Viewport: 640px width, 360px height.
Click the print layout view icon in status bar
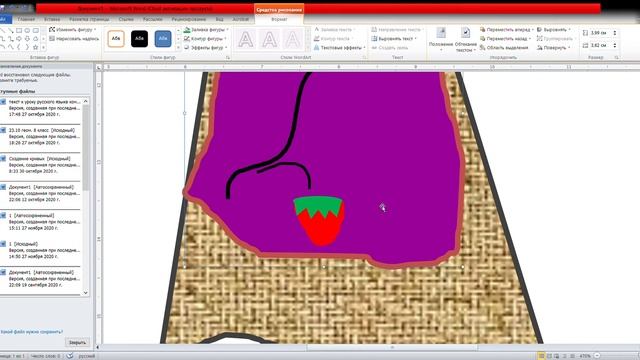541,356
